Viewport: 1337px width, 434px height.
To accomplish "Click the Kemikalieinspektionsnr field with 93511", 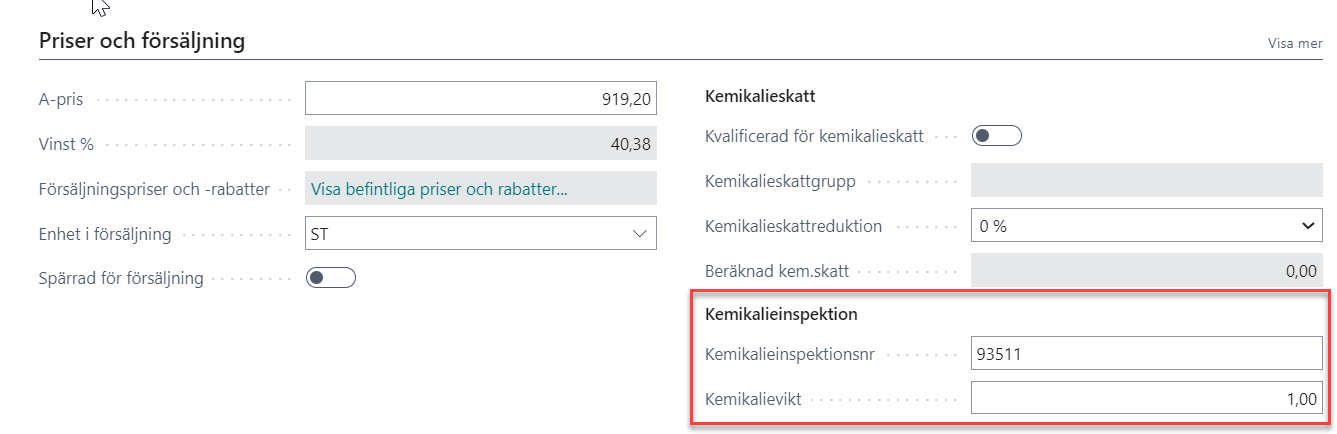I will tap(1147, 354).
